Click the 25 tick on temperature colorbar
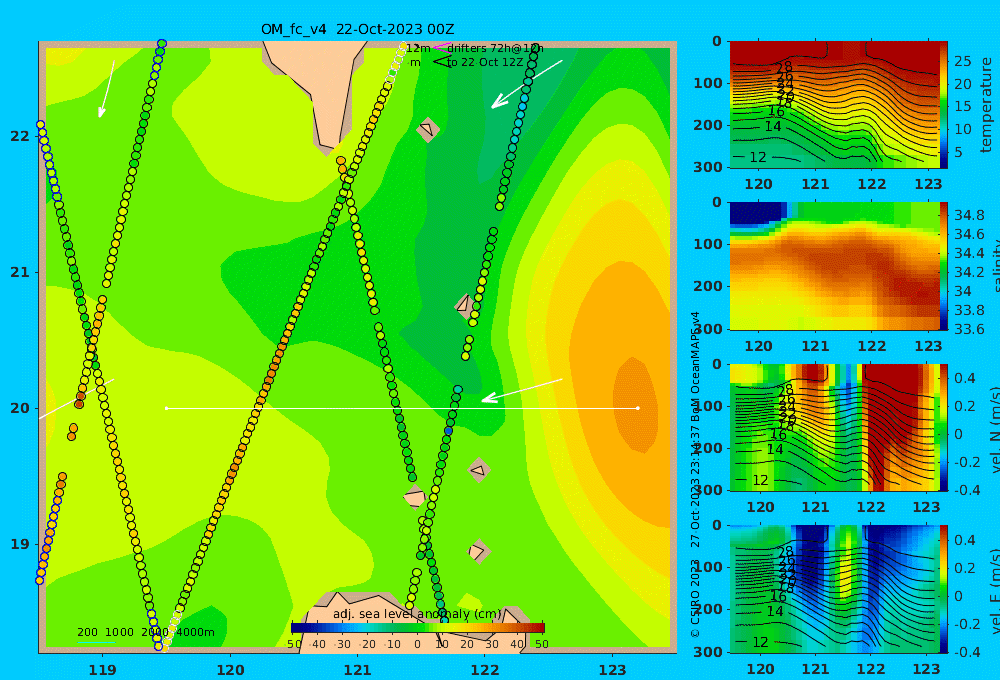This screenshot has width=1000, height=680. click(962, 62)
